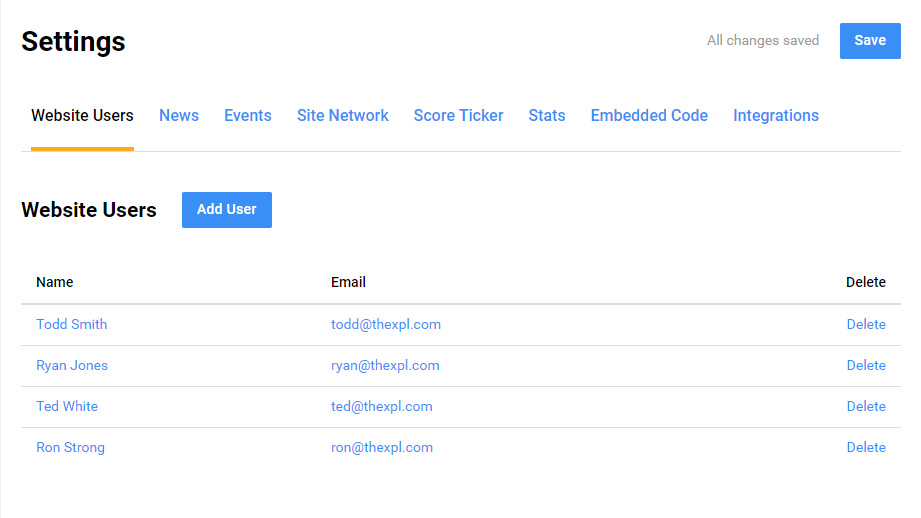Open the Integrations tab

(776, 116)
